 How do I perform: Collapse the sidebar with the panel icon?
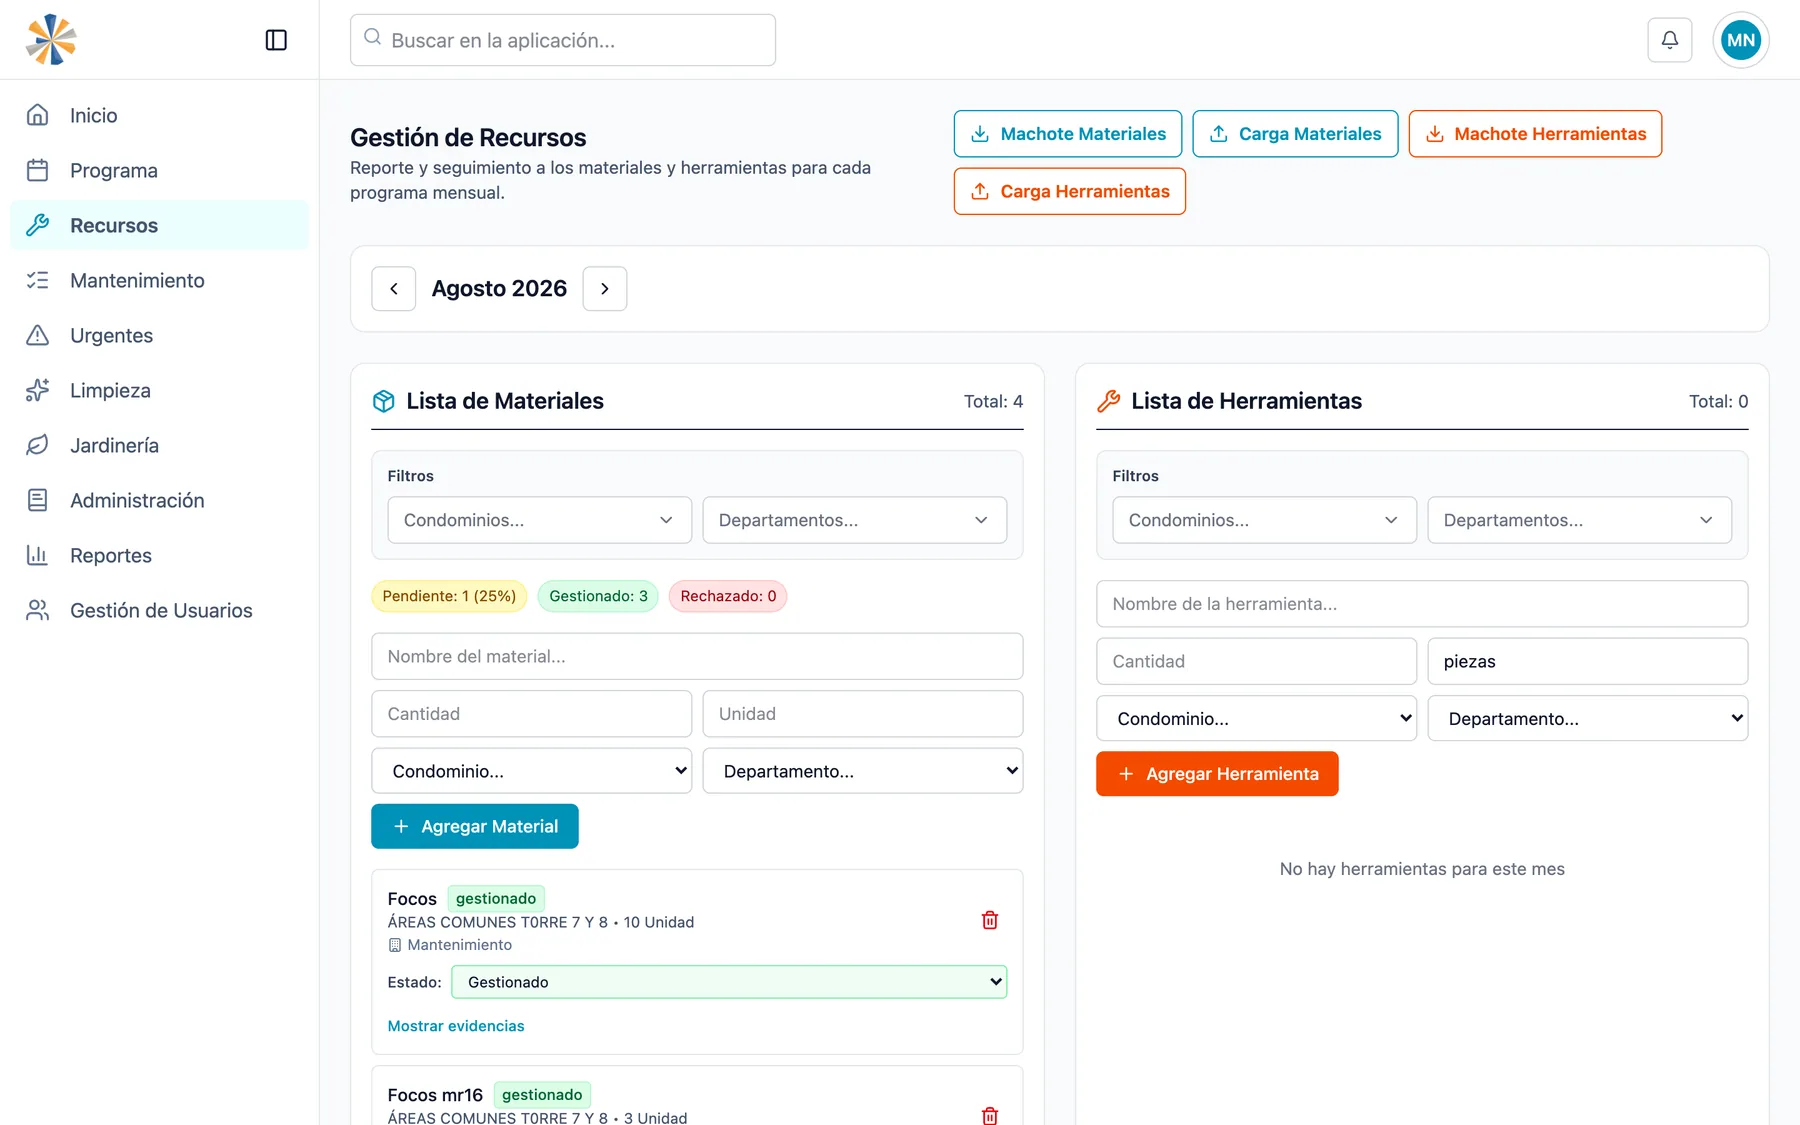276,40
